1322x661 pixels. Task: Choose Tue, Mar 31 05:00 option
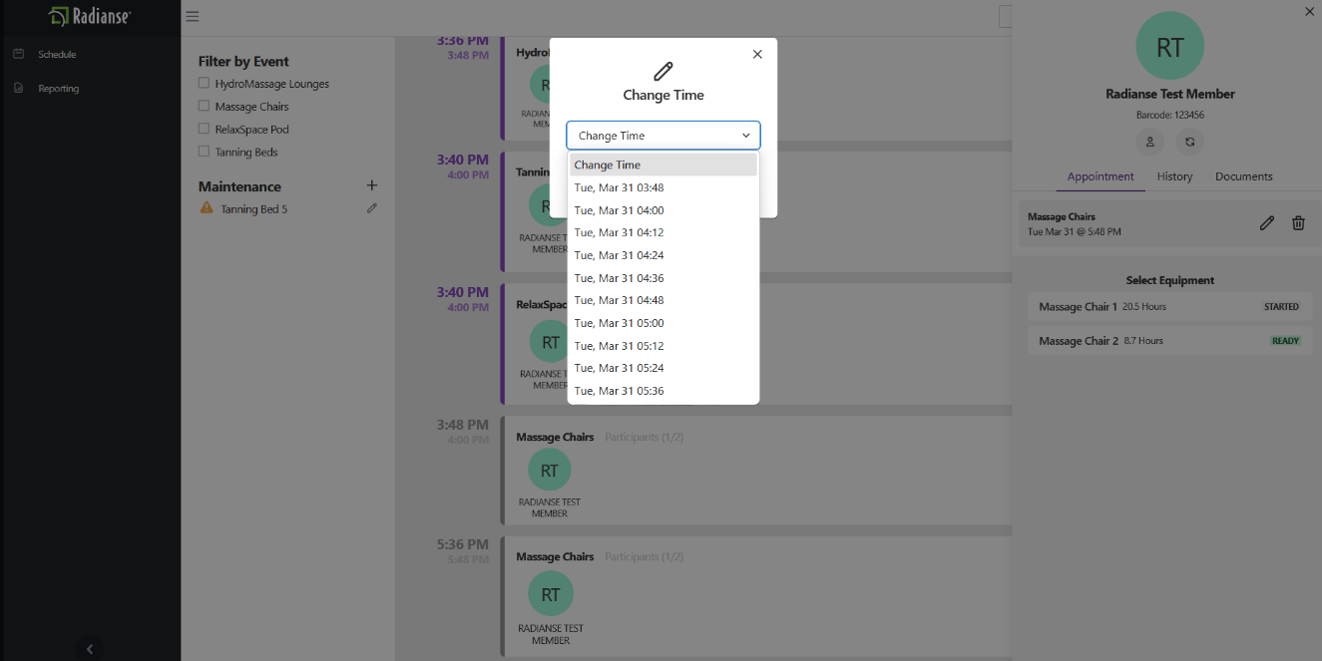coord(663,323)
